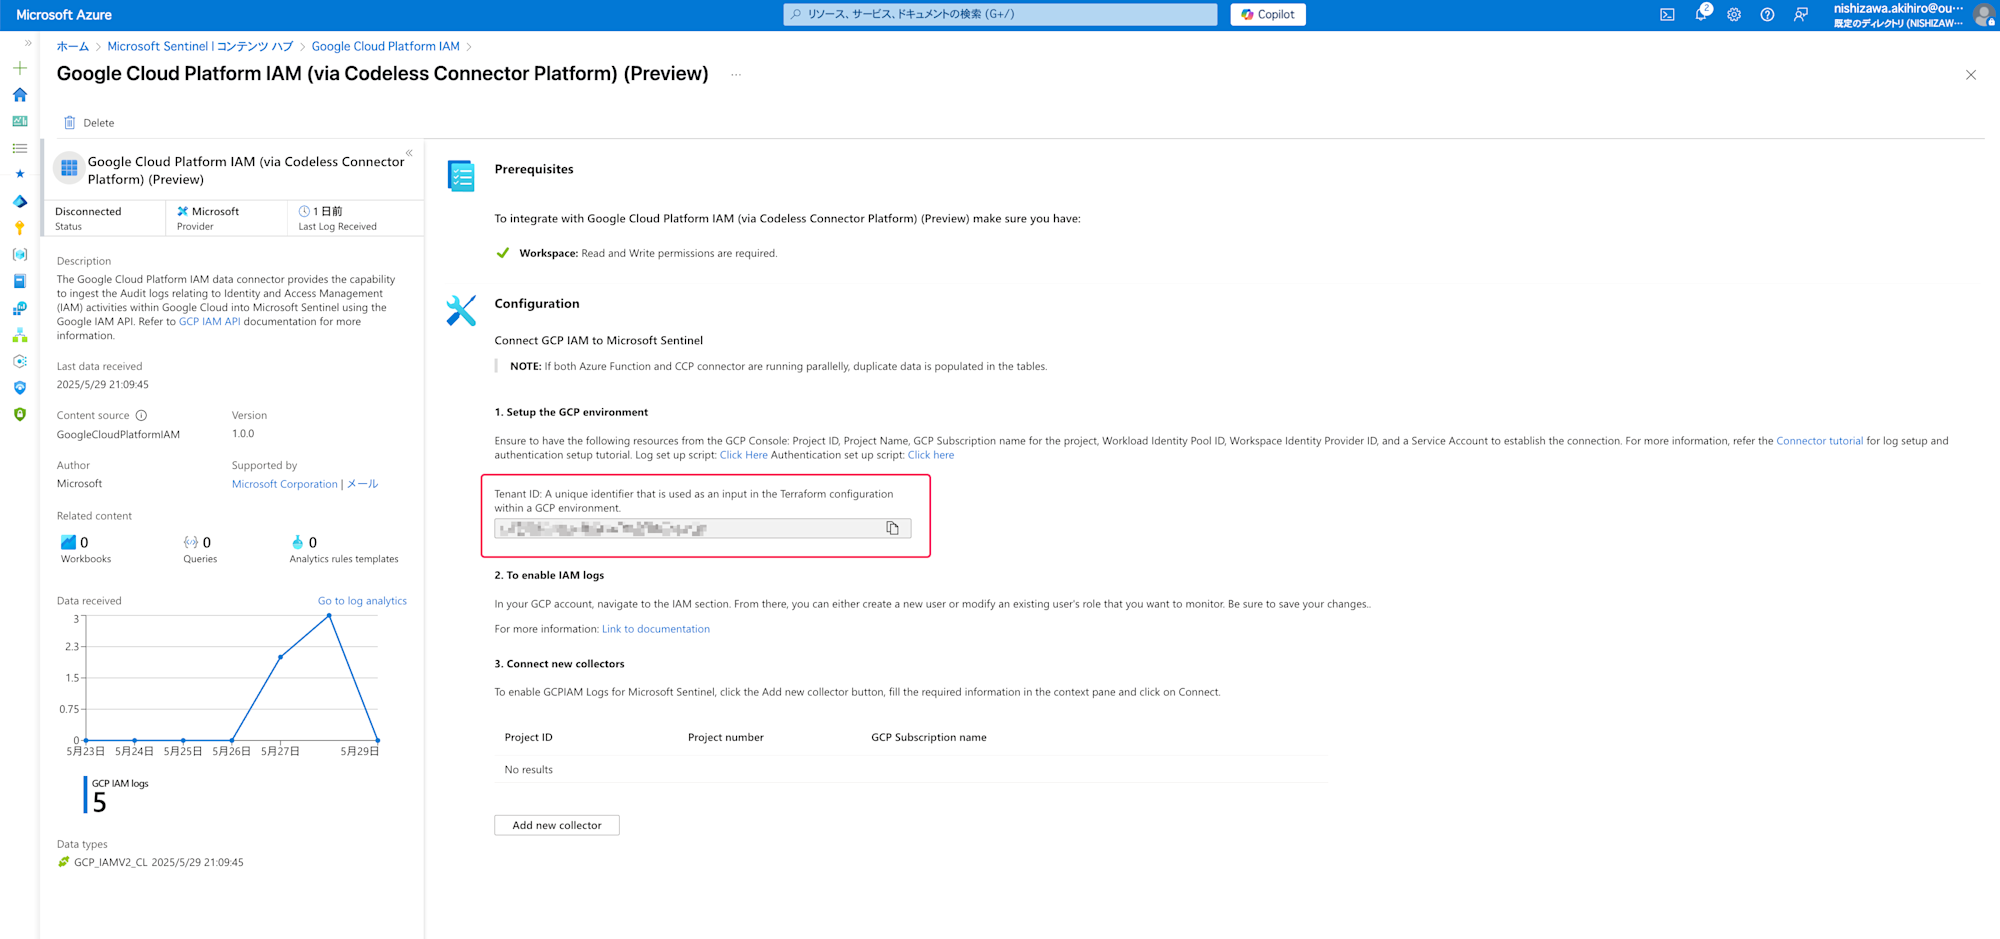The width and height of the screenshot is (2000, 939).
Task: Open the blue shield Sentinel icon in sidebar
Action: click(19, 388)
